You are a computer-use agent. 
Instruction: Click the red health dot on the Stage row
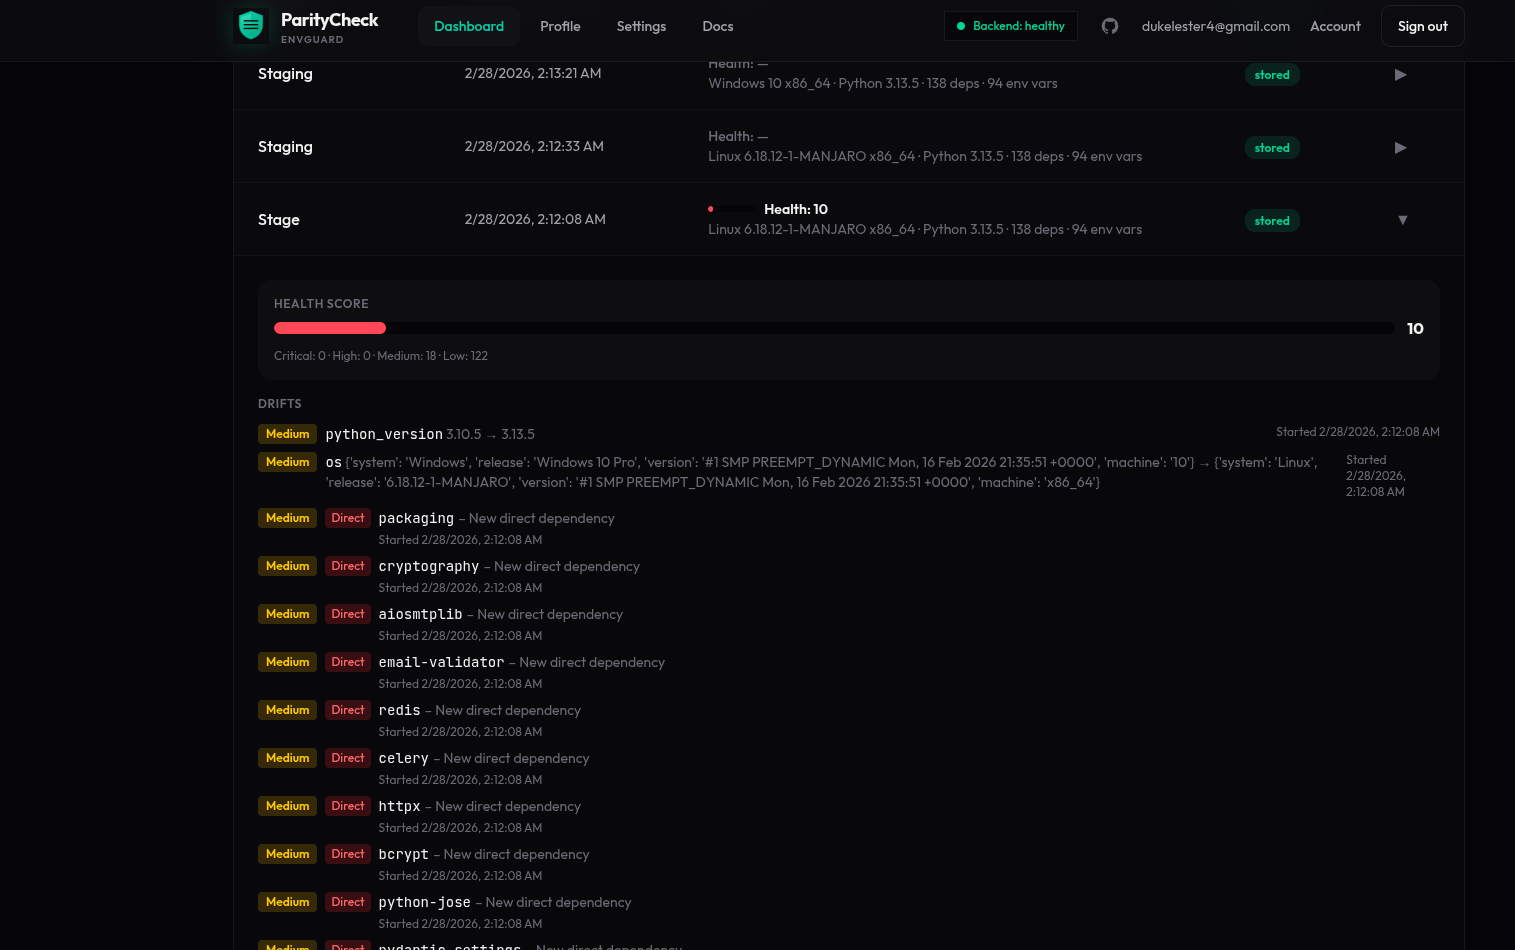click(x=711, y=209)
